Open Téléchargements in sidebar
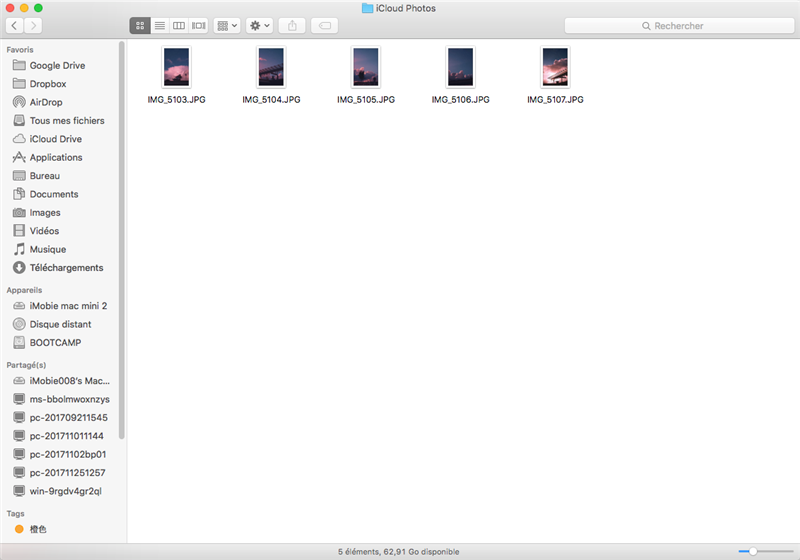Viewport: 800px width, 560px height. [x=66, y=267]
